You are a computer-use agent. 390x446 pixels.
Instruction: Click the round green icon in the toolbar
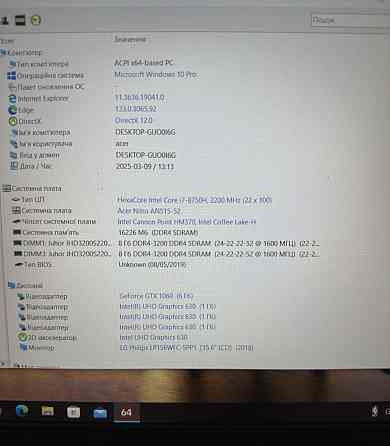36,20
